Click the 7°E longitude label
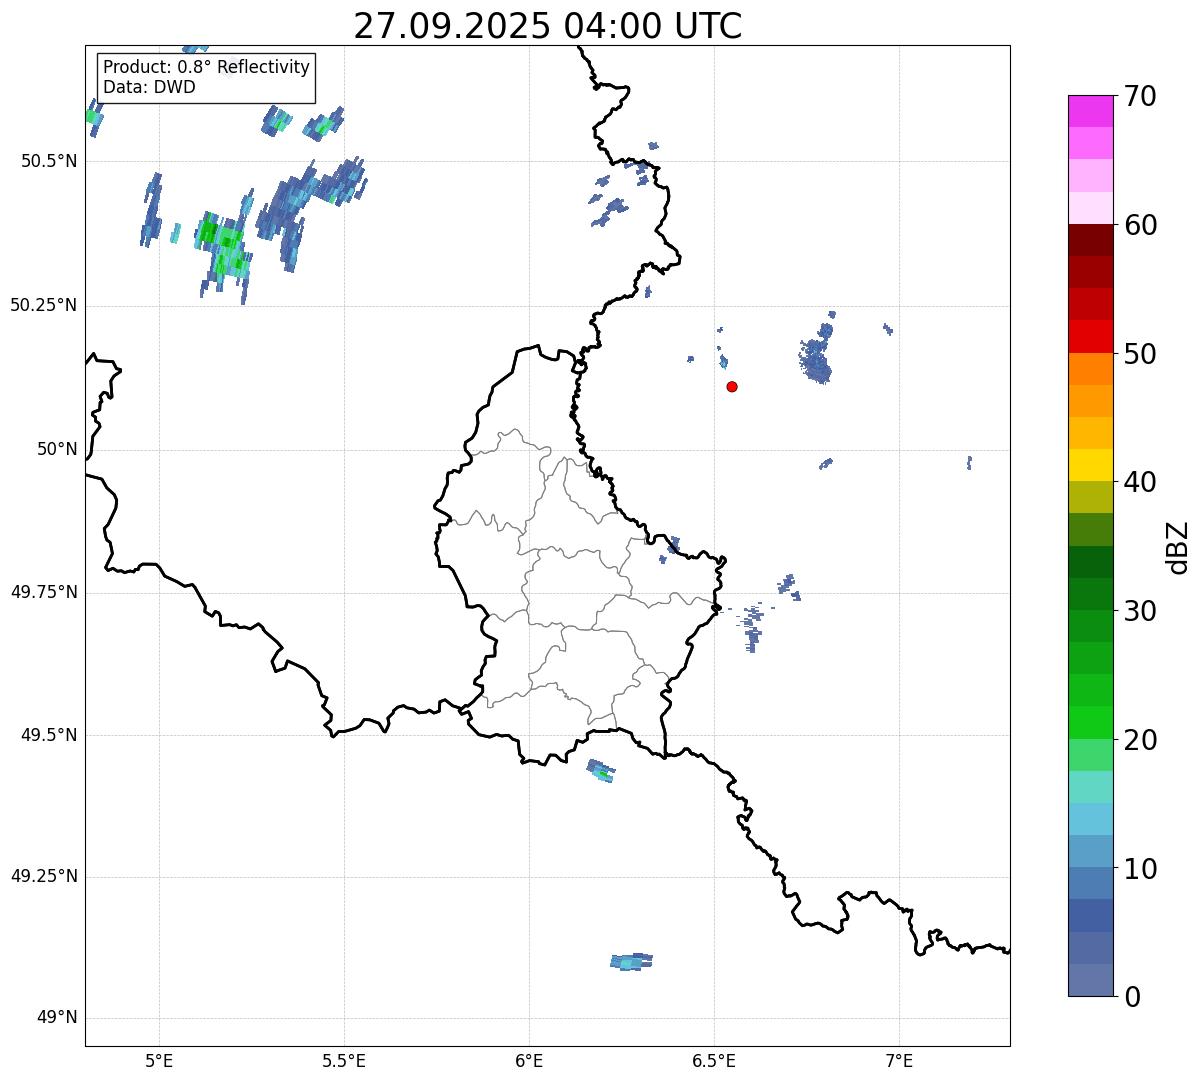The height and width of the screenshot is (1081, 1202). 900,1060
